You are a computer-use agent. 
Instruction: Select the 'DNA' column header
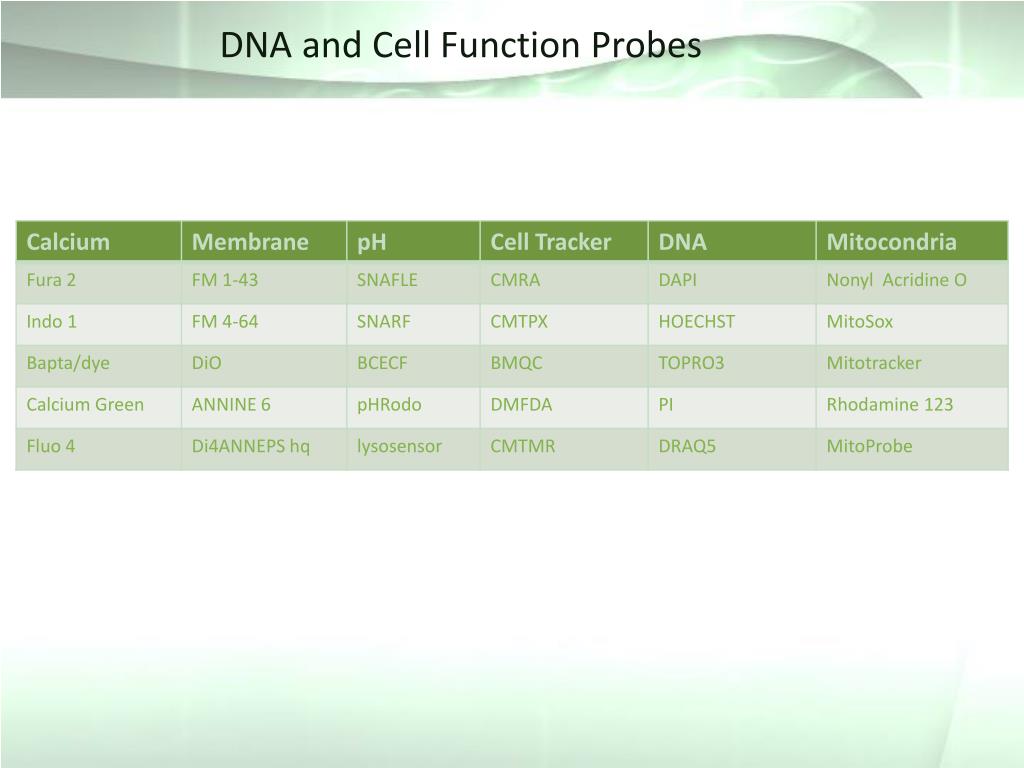pos(732,242)
